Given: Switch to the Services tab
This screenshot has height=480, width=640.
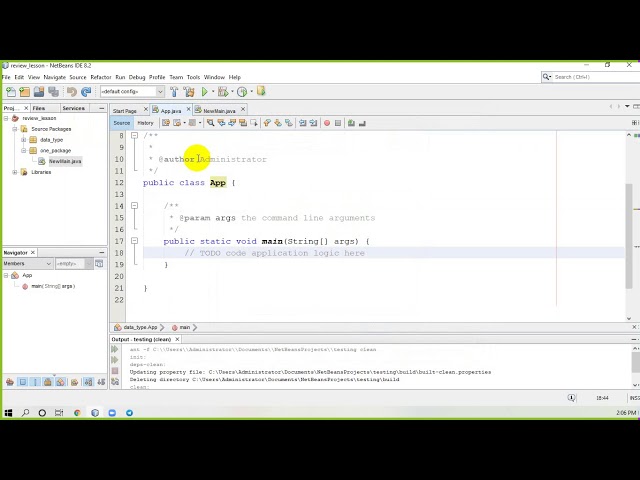Looking at the screenshot, I should (74, 108).
